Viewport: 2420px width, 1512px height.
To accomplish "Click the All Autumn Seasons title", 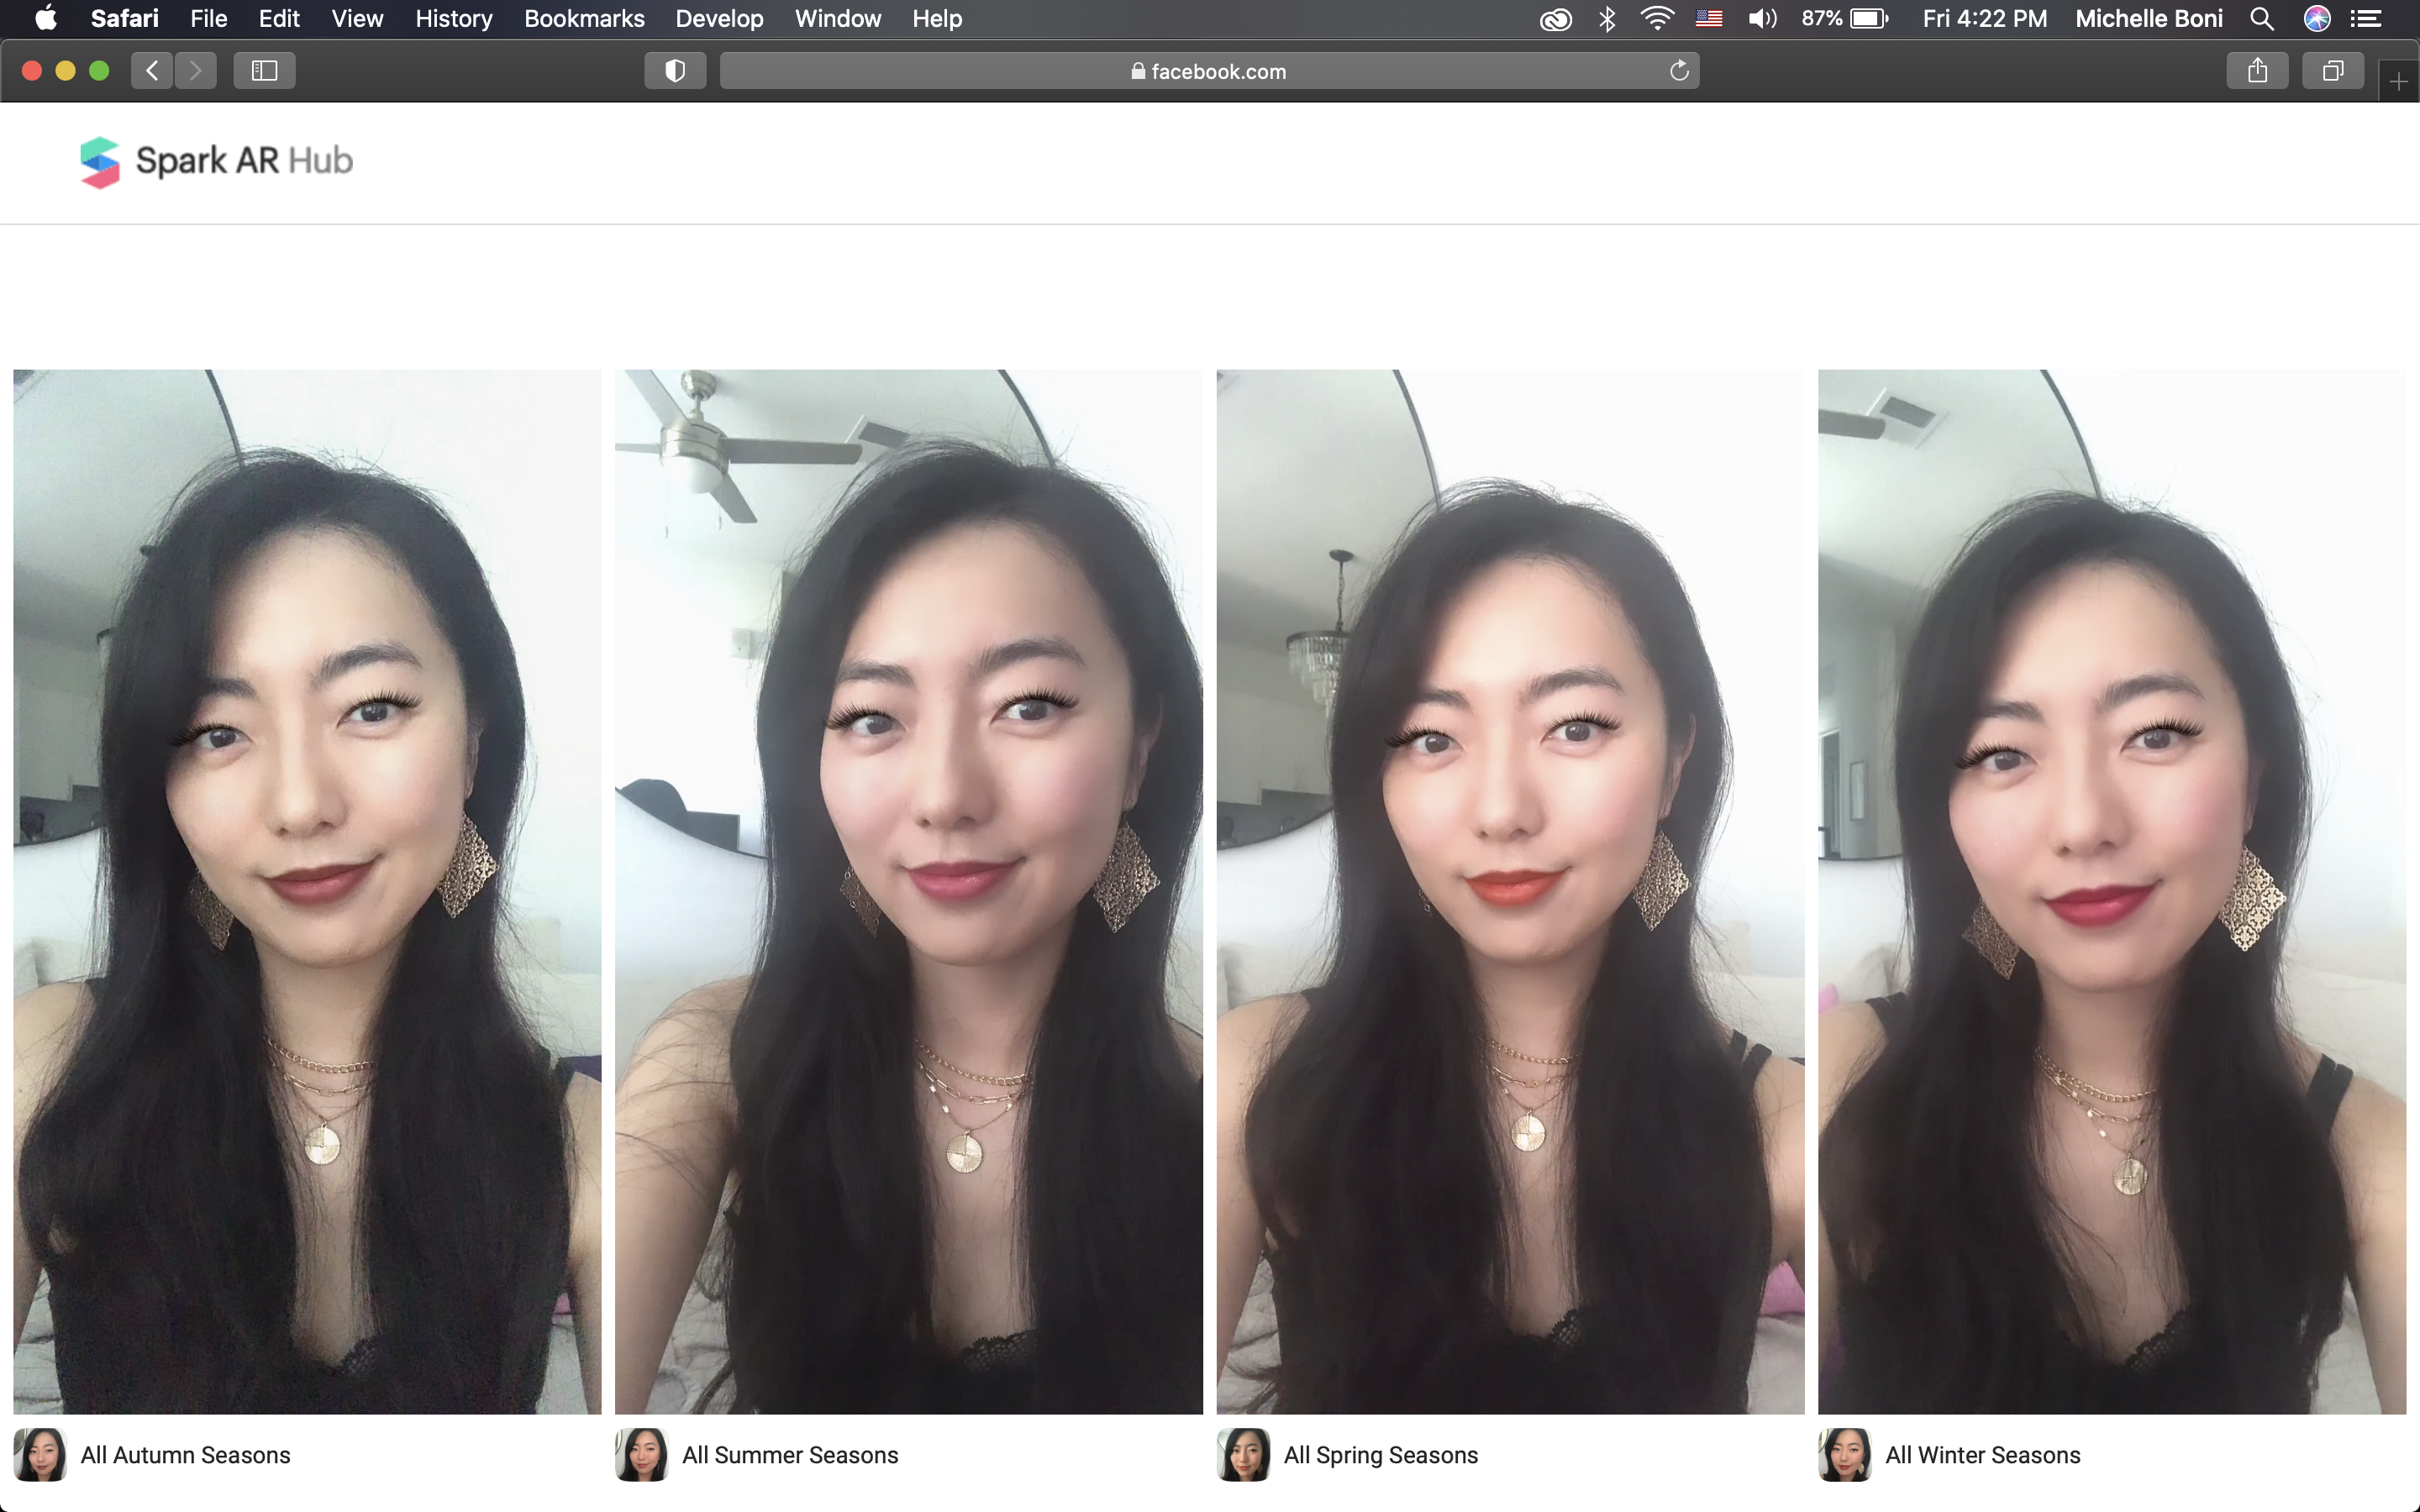I will coord(186,1455).
